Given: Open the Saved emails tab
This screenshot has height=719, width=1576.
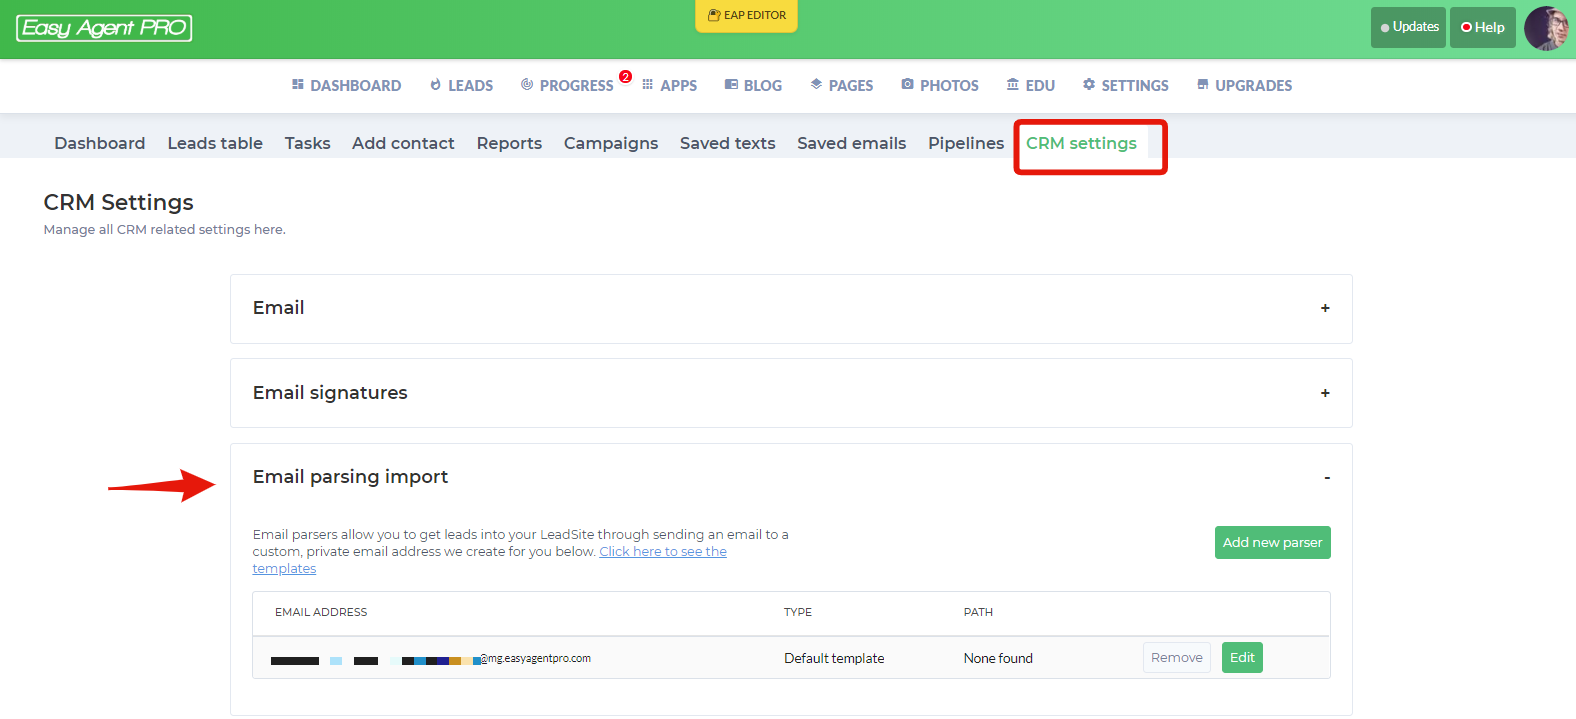Looking at the screenshot, I should click(852, 143).
